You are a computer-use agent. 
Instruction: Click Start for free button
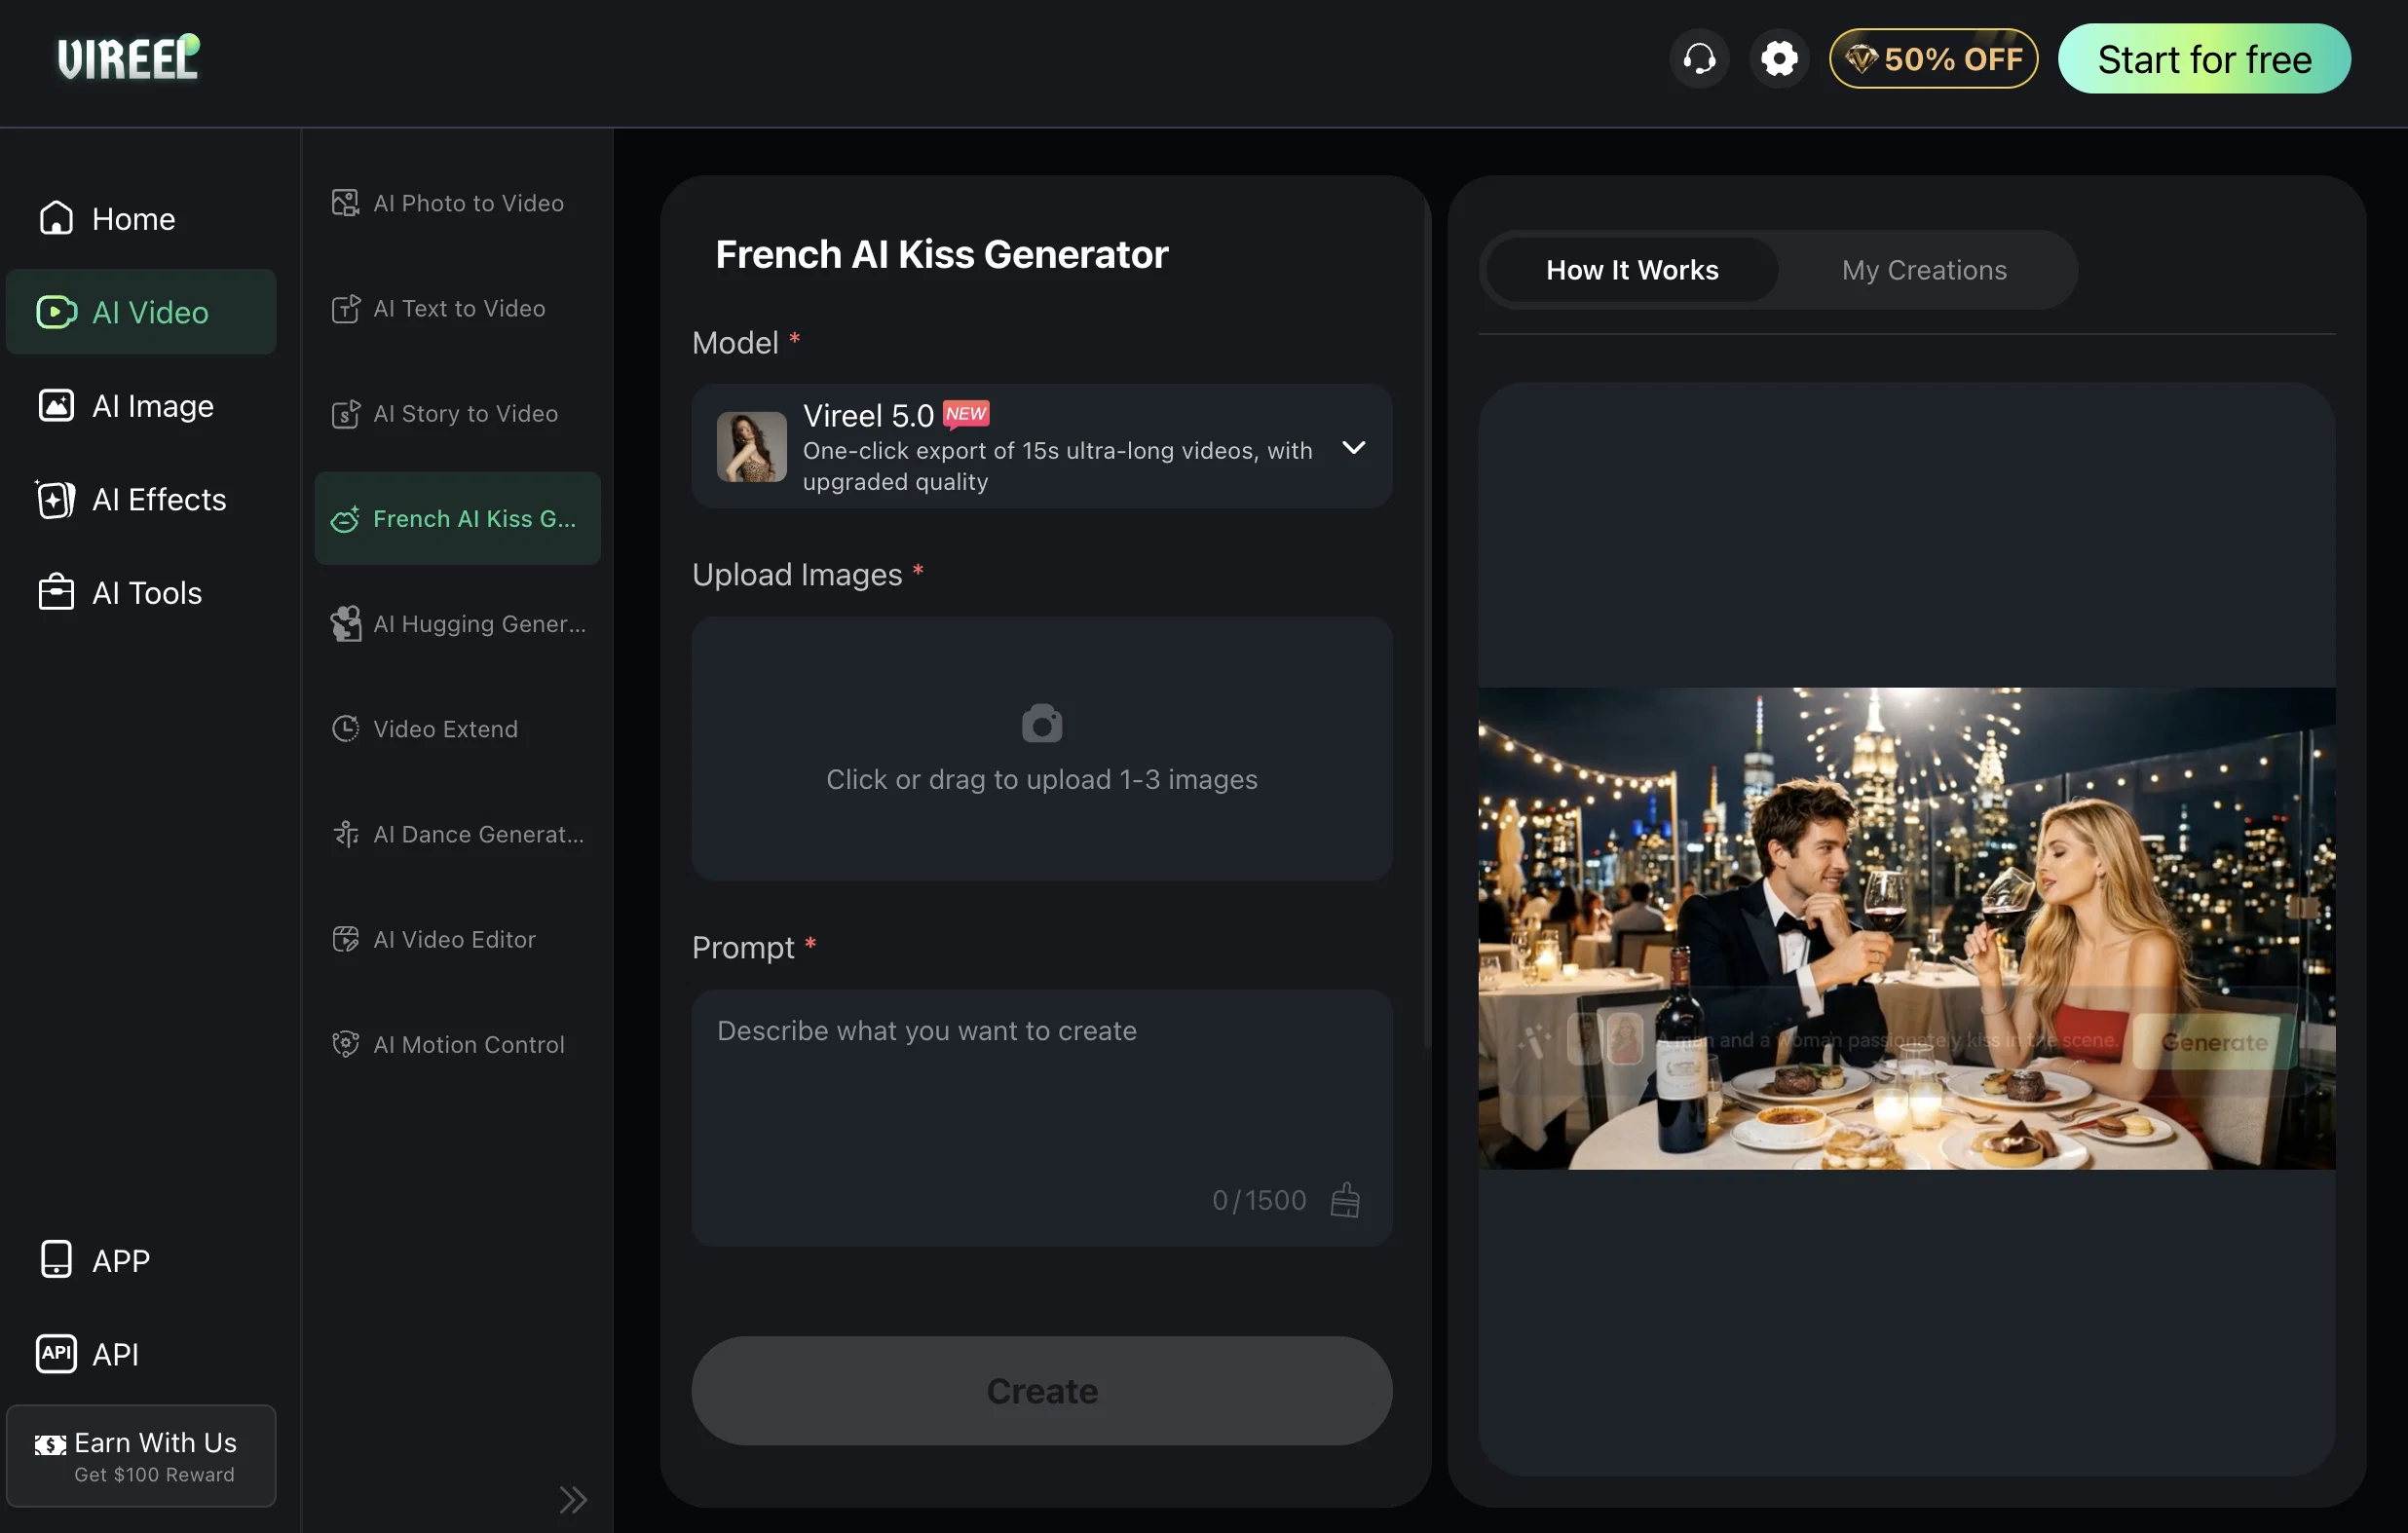tap(2204, 59)
